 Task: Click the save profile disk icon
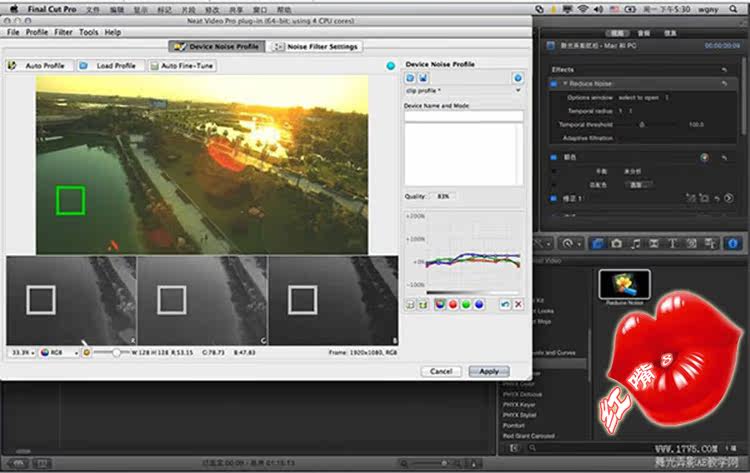click(423, 78)
